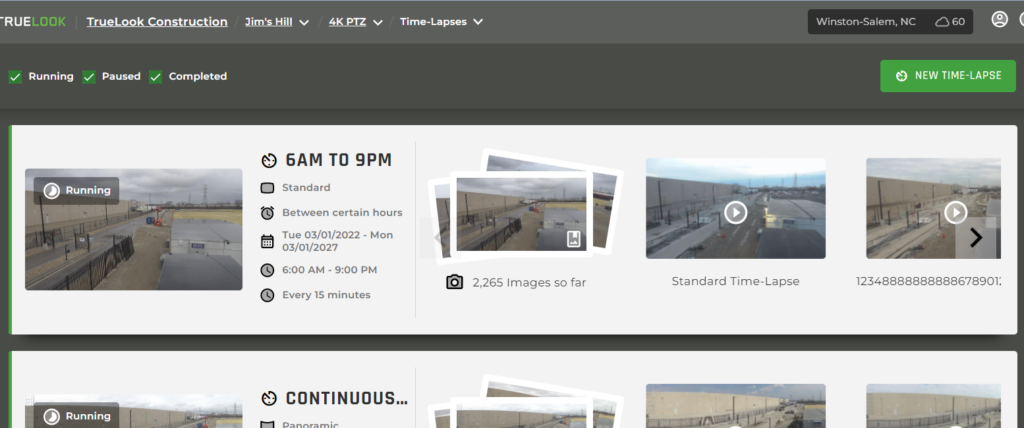Open first video thumbnail in the Continuous row
This screenshot has height=428, width=1024.
tap(735, 406)
